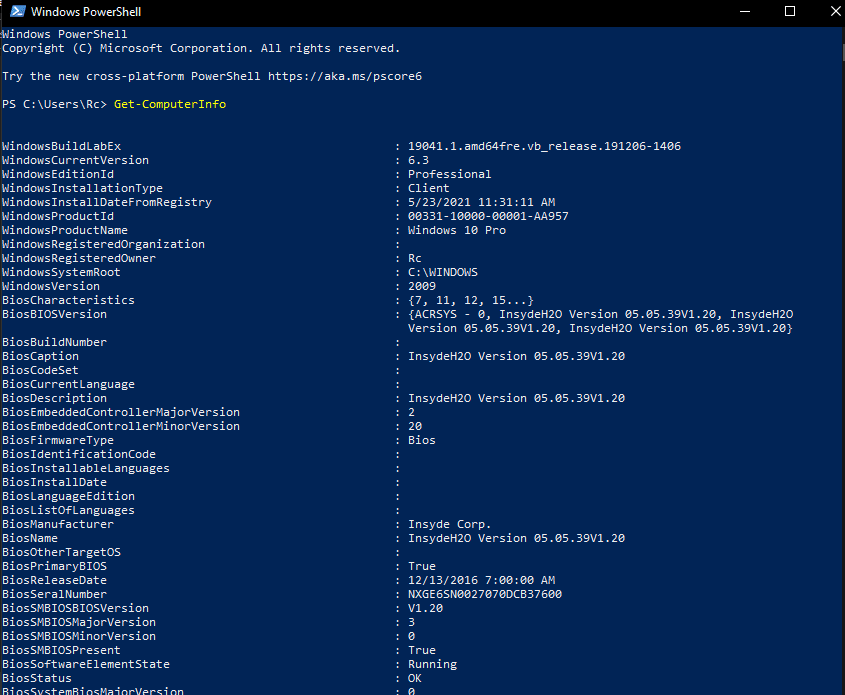Click the 'Windows PowerShell' title bar text
Screen dimensions: 845x695
pos(86,11)
